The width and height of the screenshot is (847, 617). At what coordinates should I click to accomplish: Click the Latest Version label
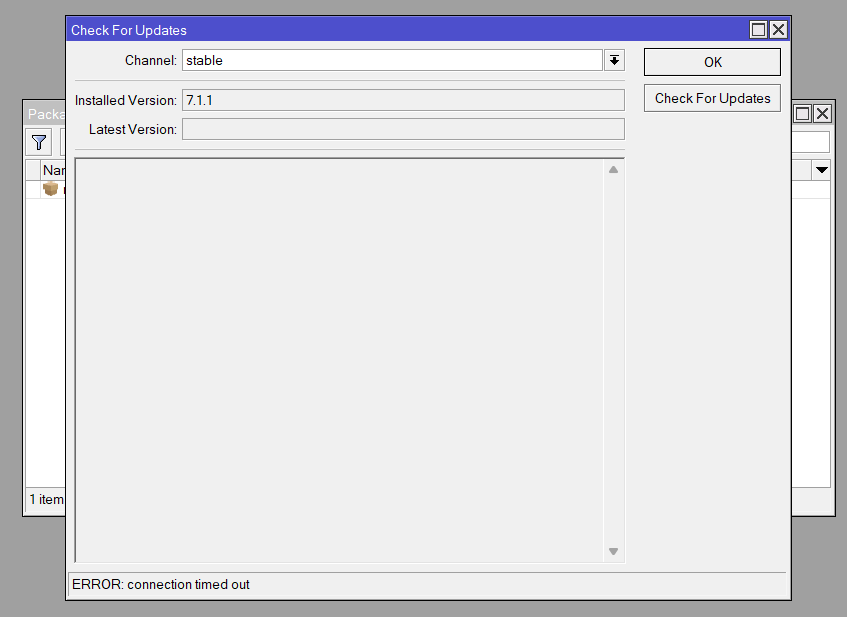tap(133, 130)
